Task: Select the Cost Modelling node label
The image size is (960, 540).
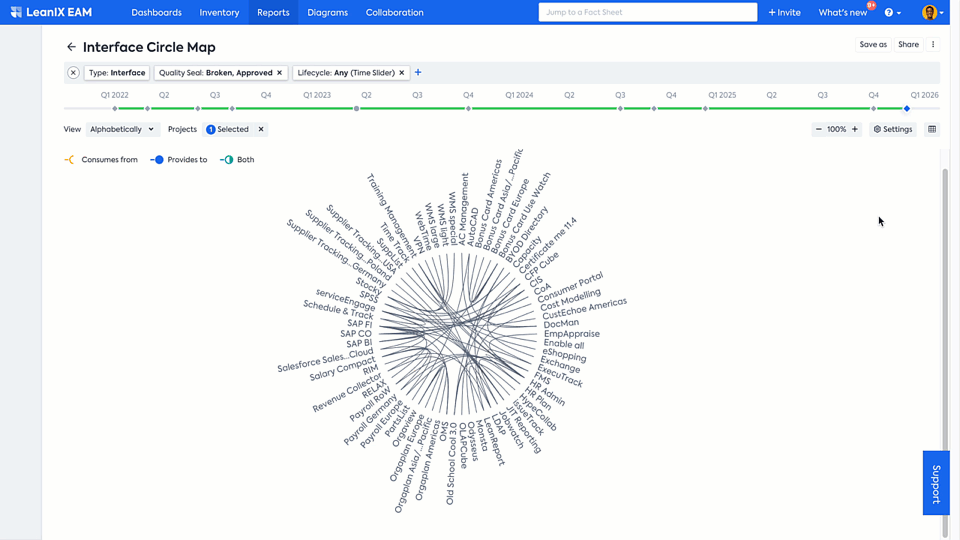Action: pos(570,299)
